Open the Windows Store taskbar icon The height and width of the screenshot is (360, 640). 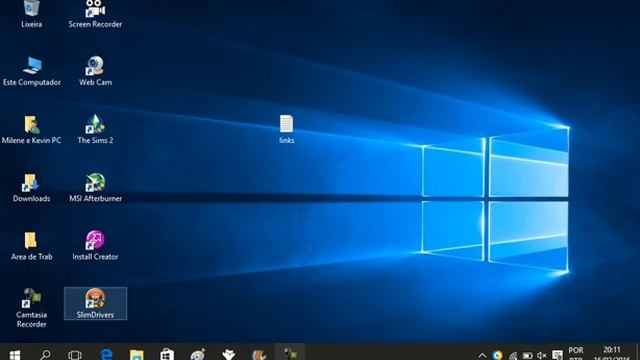[167, 354]
